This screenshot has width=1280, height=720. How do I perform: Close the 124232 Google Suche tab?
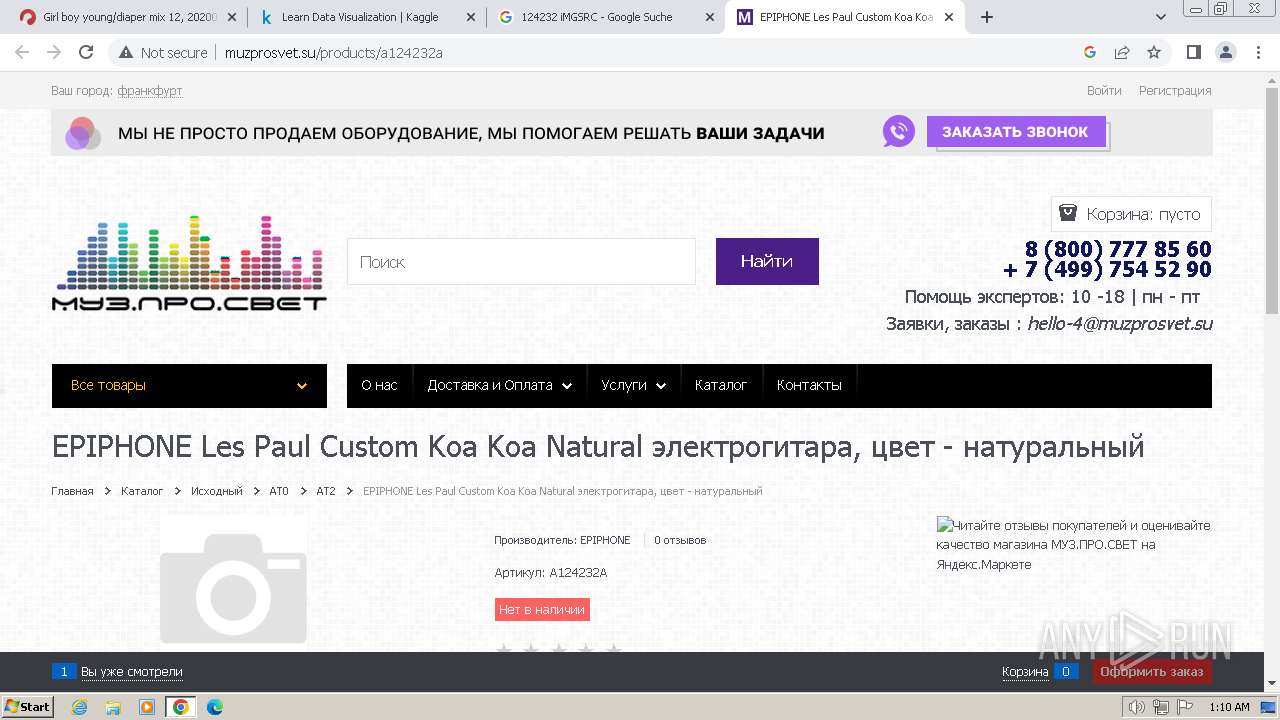(x=709, y=17)
